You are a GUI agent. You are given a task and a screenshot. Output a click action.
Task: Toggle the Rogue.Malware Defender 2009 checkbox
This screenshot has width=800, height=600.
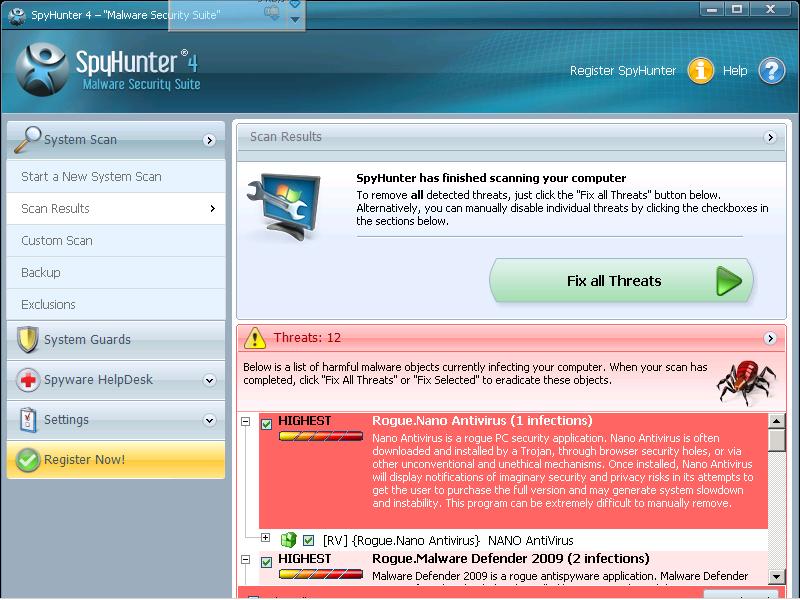[266, 562]
